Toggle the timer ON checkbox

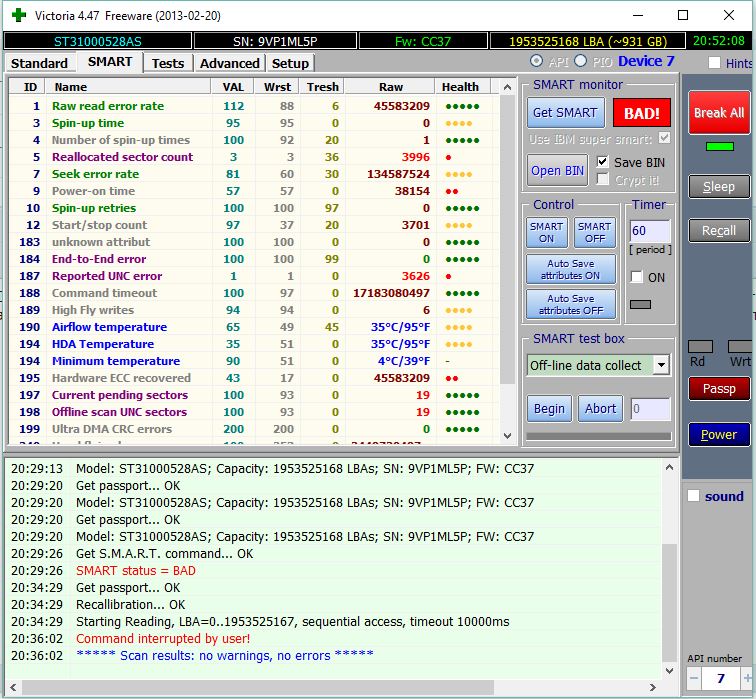tap(636, 277)
